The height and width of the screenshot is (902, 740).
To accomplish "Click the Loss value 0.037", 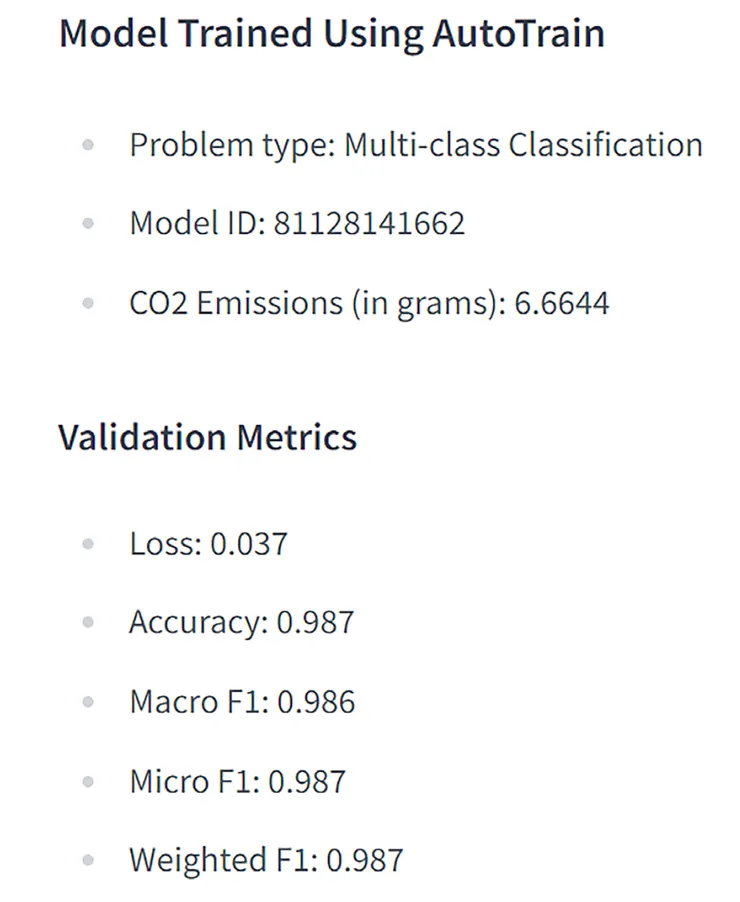I will point(248,544).
